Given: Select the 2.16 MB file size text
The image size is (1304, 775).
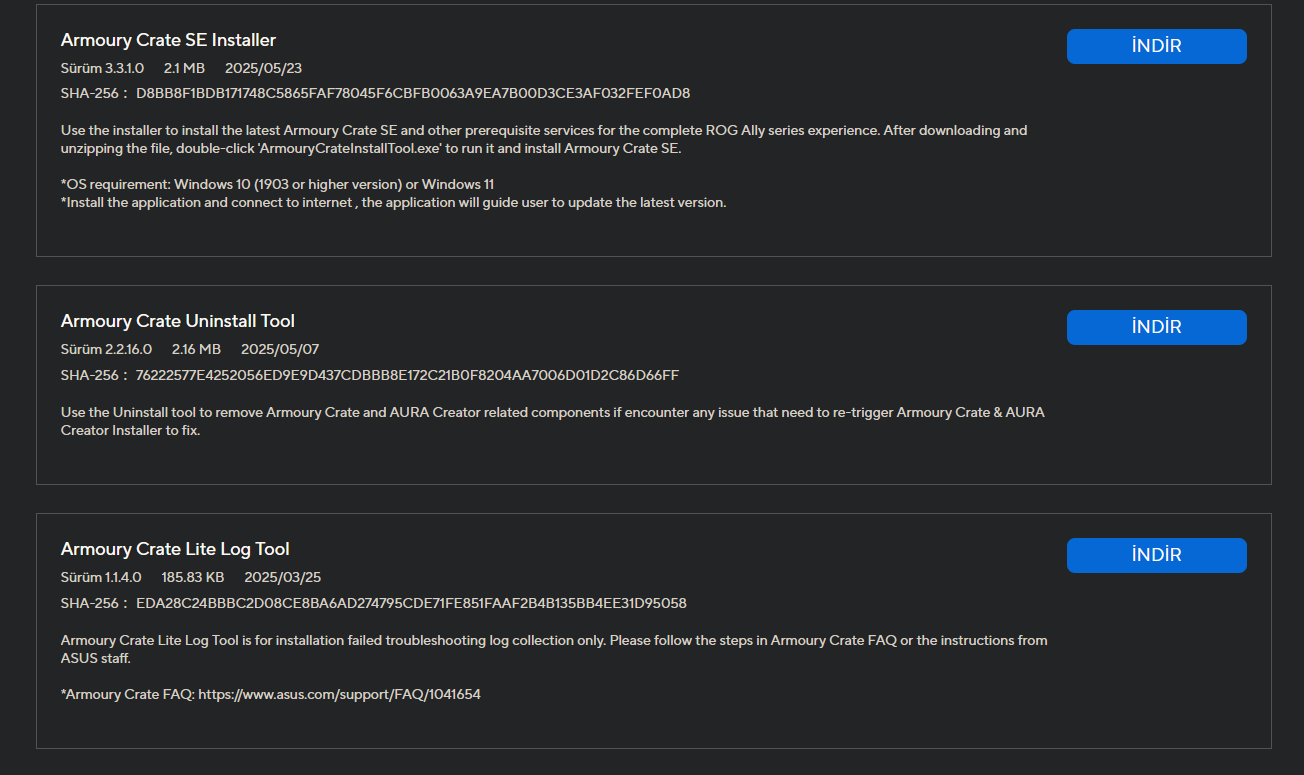Looking at the screenshot, I should coord(196,349).
